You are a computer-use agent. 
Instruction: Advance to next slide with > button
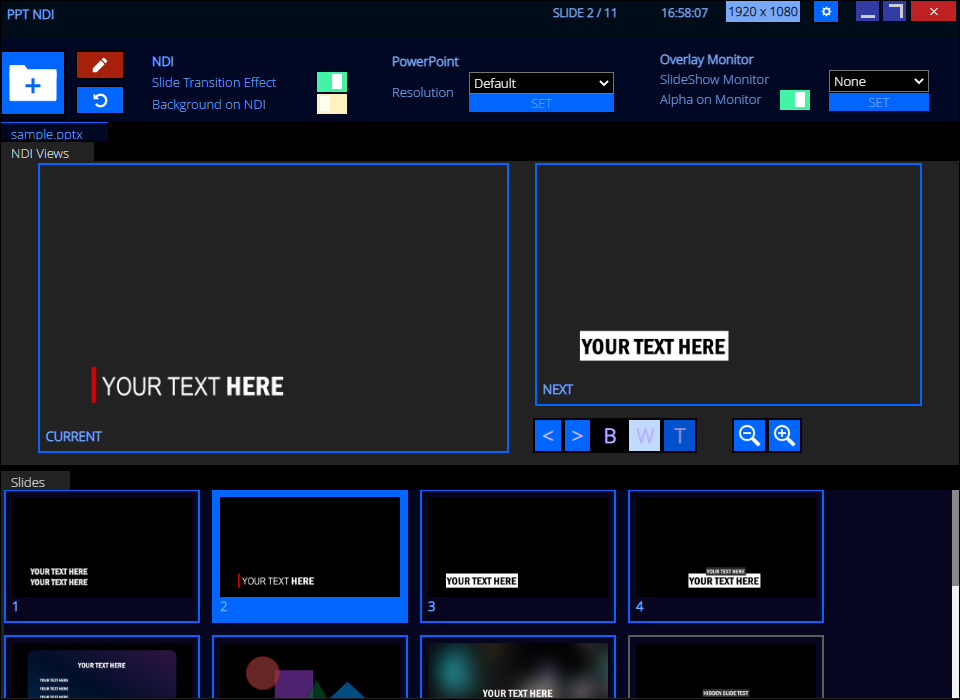coord(577,435)
